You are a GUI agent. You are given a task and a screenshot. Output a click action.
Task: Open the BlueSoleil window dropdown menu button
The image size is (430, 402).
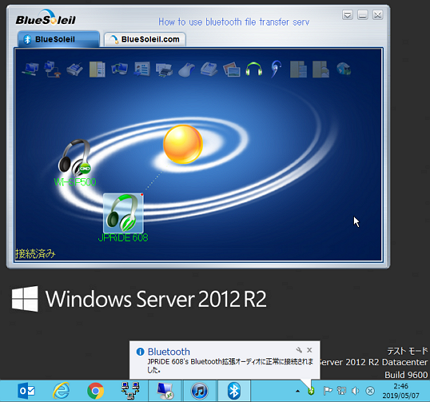pyautogui.click(x=347, y=15)
